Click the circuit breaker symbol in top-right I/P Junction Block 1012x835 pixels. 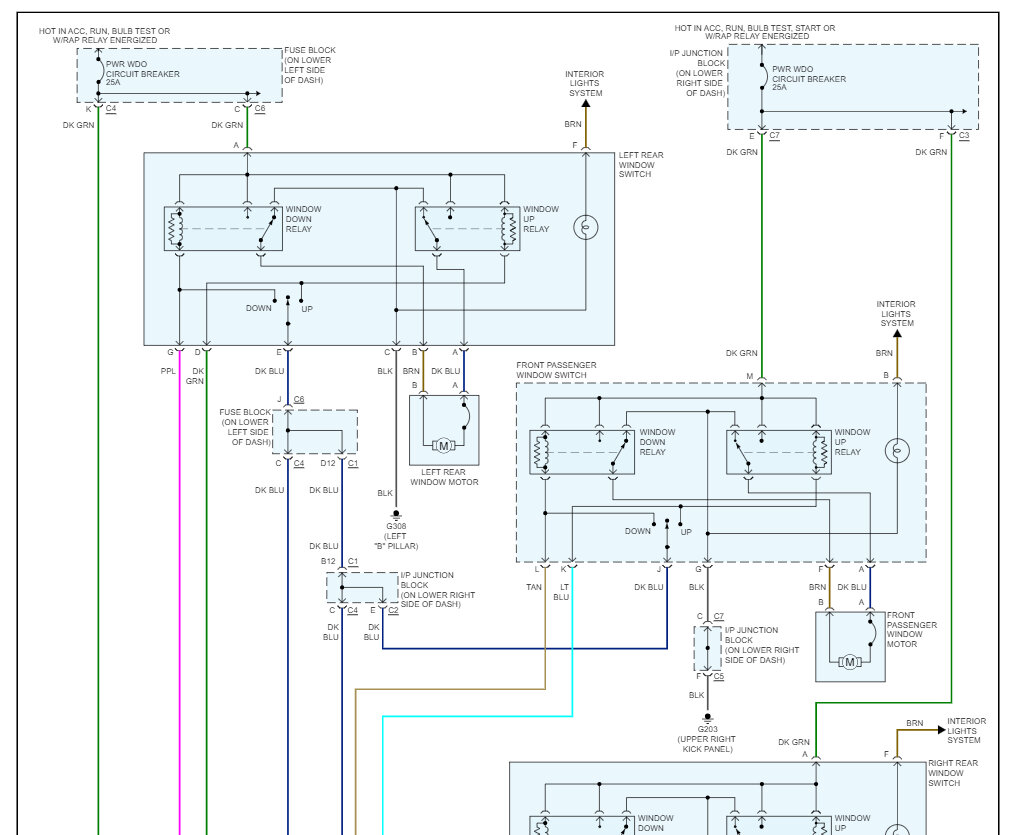pyautogui.click(x=763, y=76)
